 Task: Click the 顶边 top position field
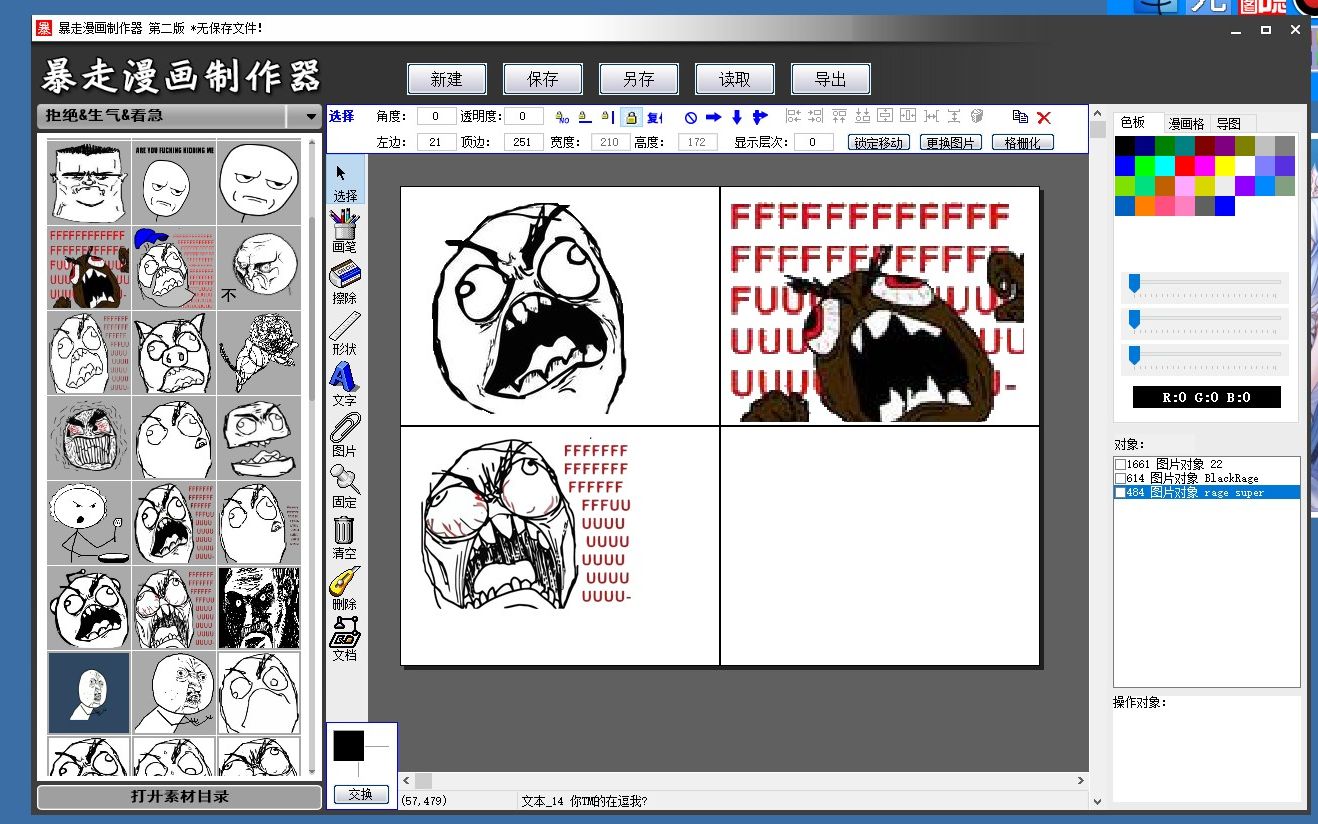click(524, 142)
